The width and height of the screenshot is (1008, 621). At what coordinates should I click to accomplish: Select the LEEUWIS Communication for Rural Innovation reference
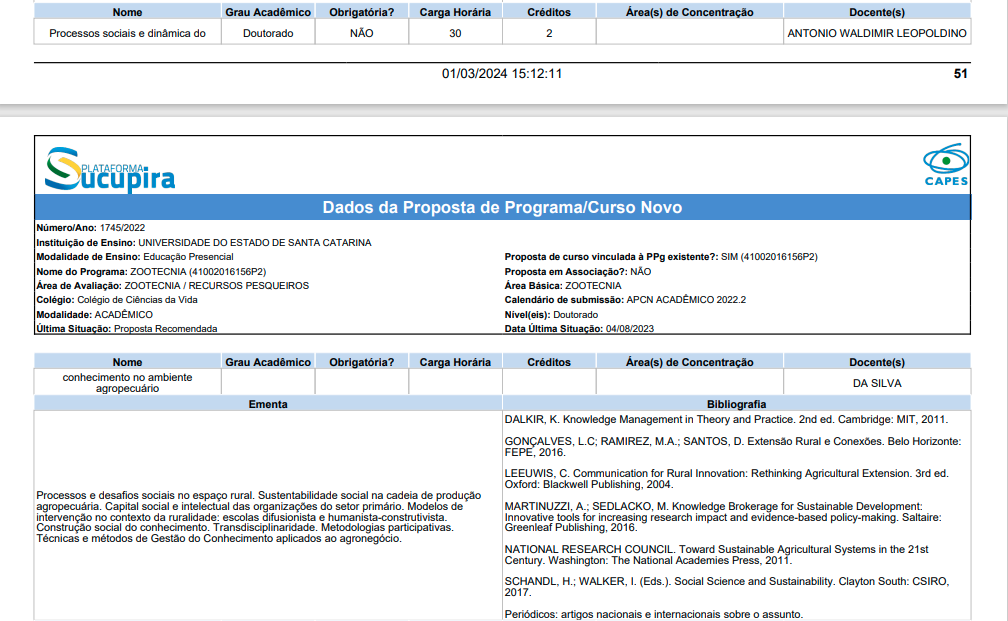726,478
